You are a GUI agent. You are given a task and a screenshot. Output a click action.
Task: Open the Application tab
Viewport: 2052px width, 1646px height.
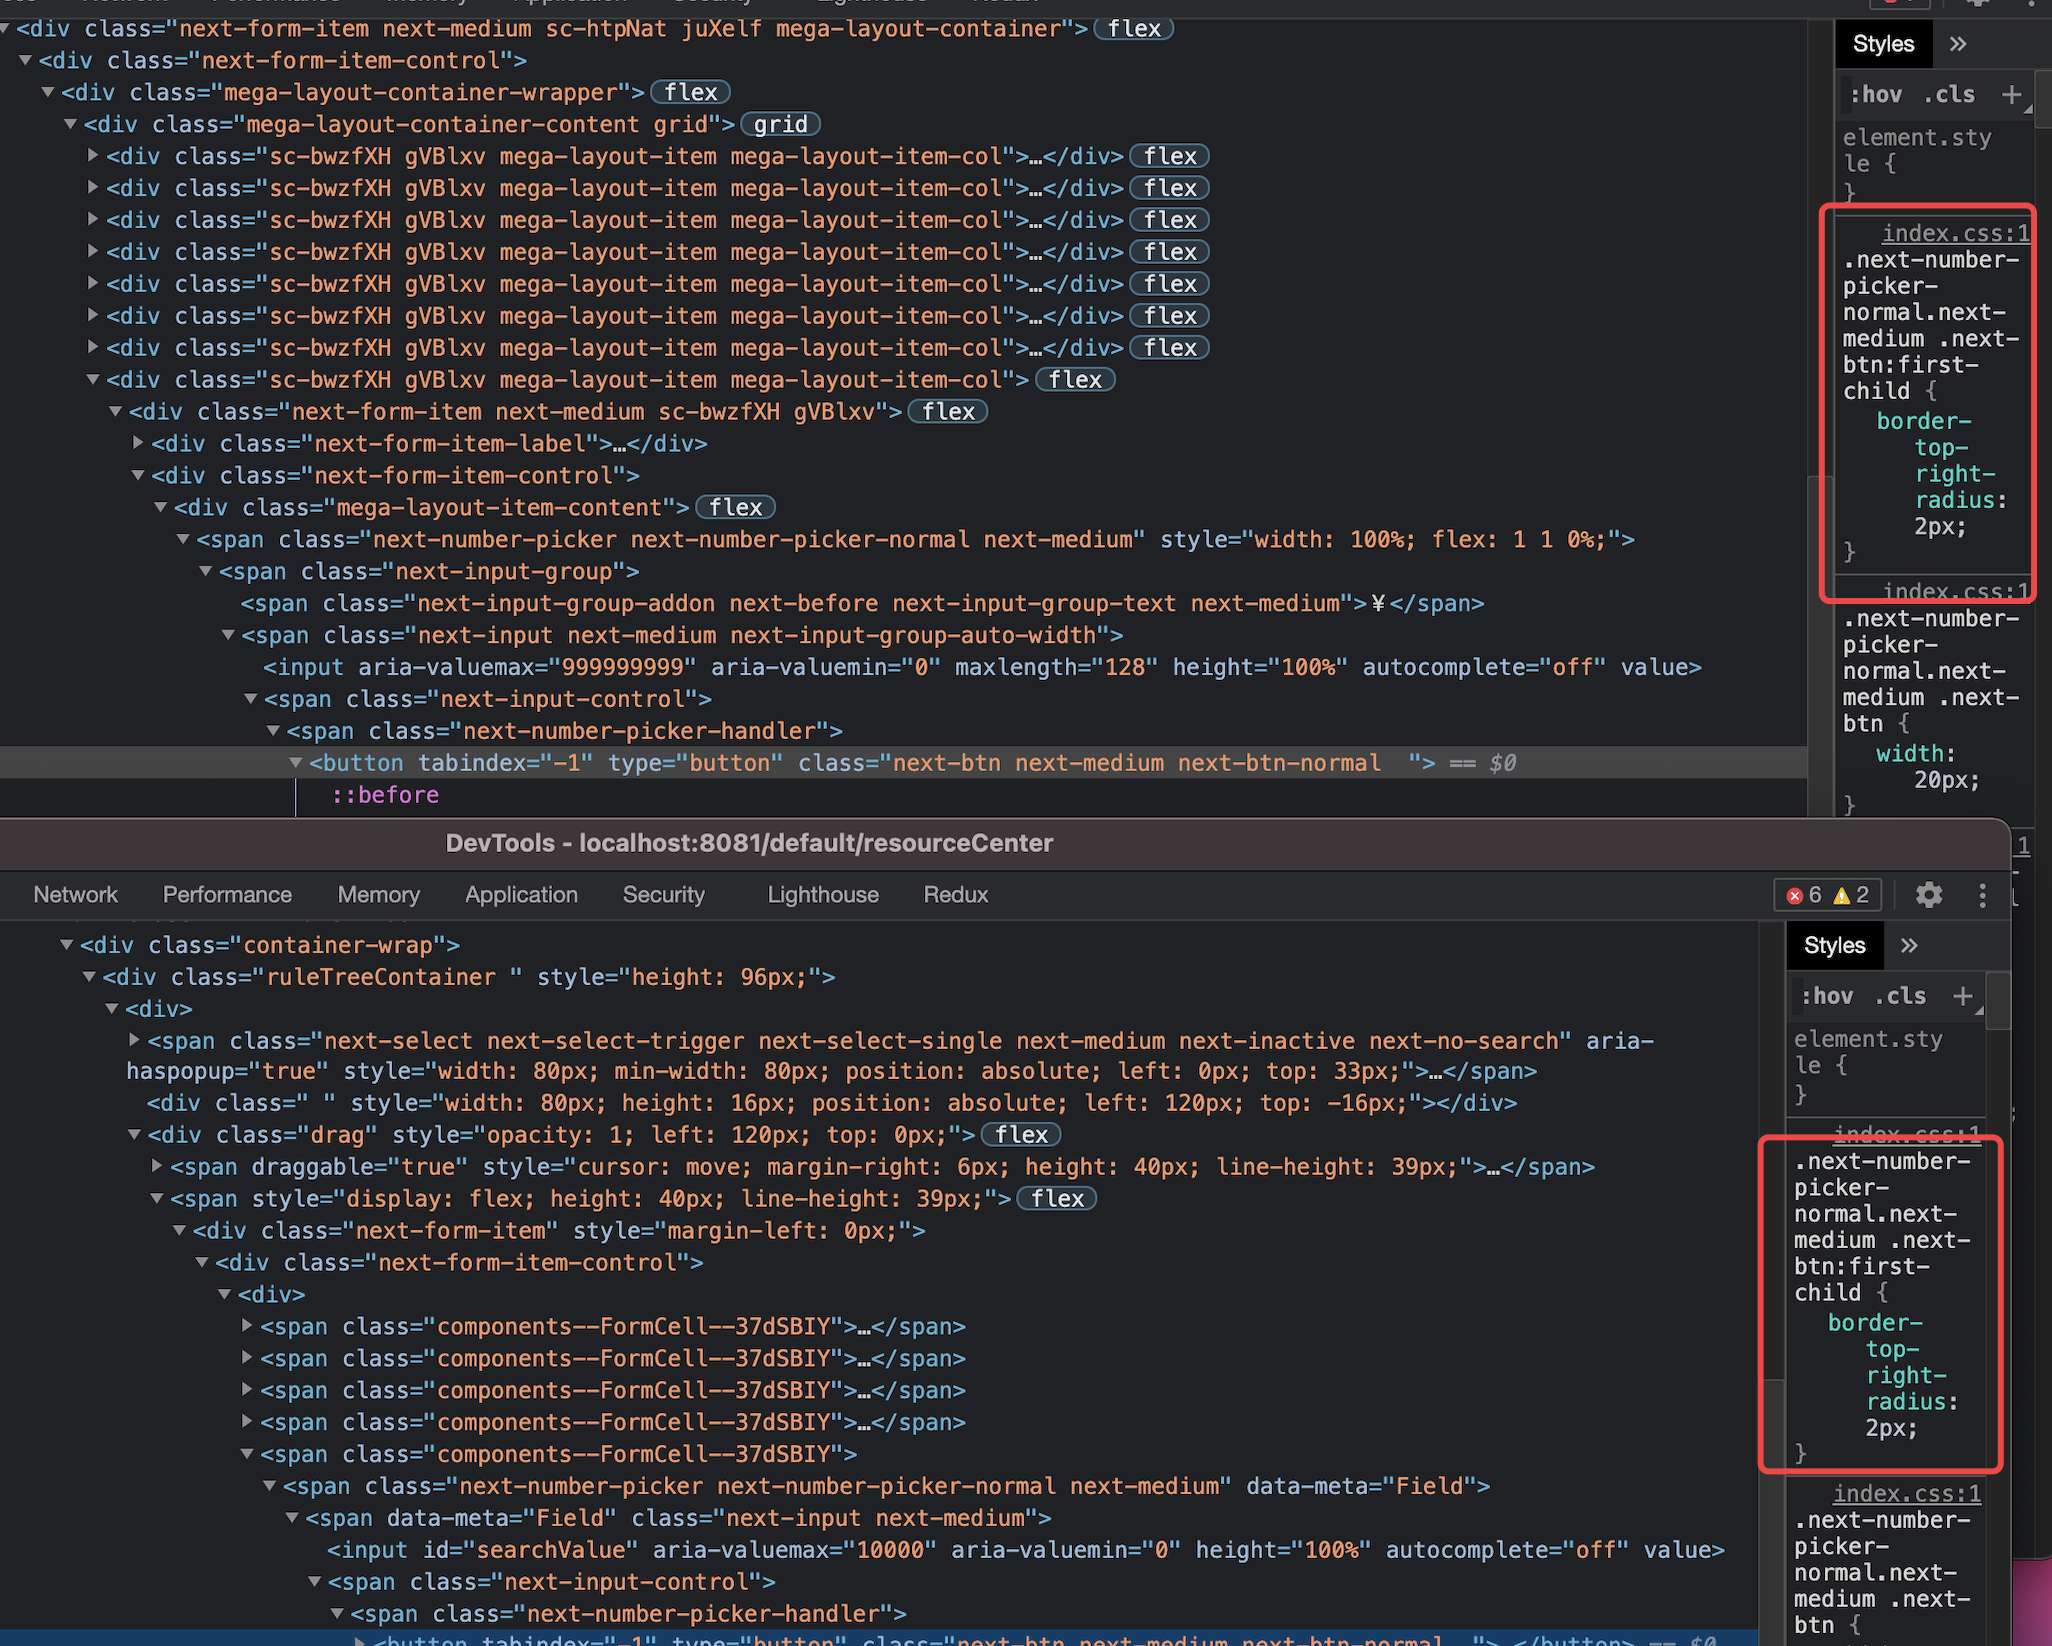(521, 895)
